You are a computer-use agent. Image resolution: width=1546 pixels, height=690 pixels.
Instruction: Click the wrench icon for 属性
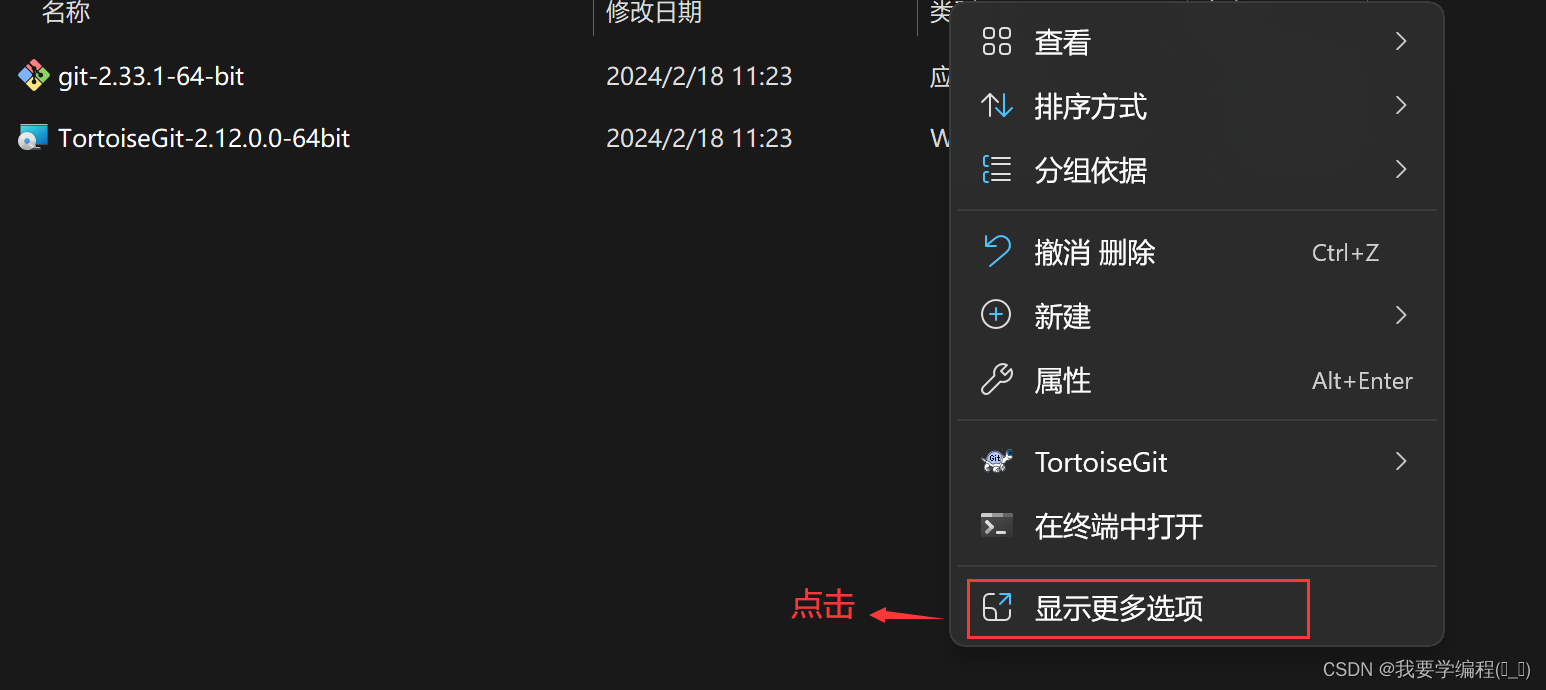tap(997, 380)
